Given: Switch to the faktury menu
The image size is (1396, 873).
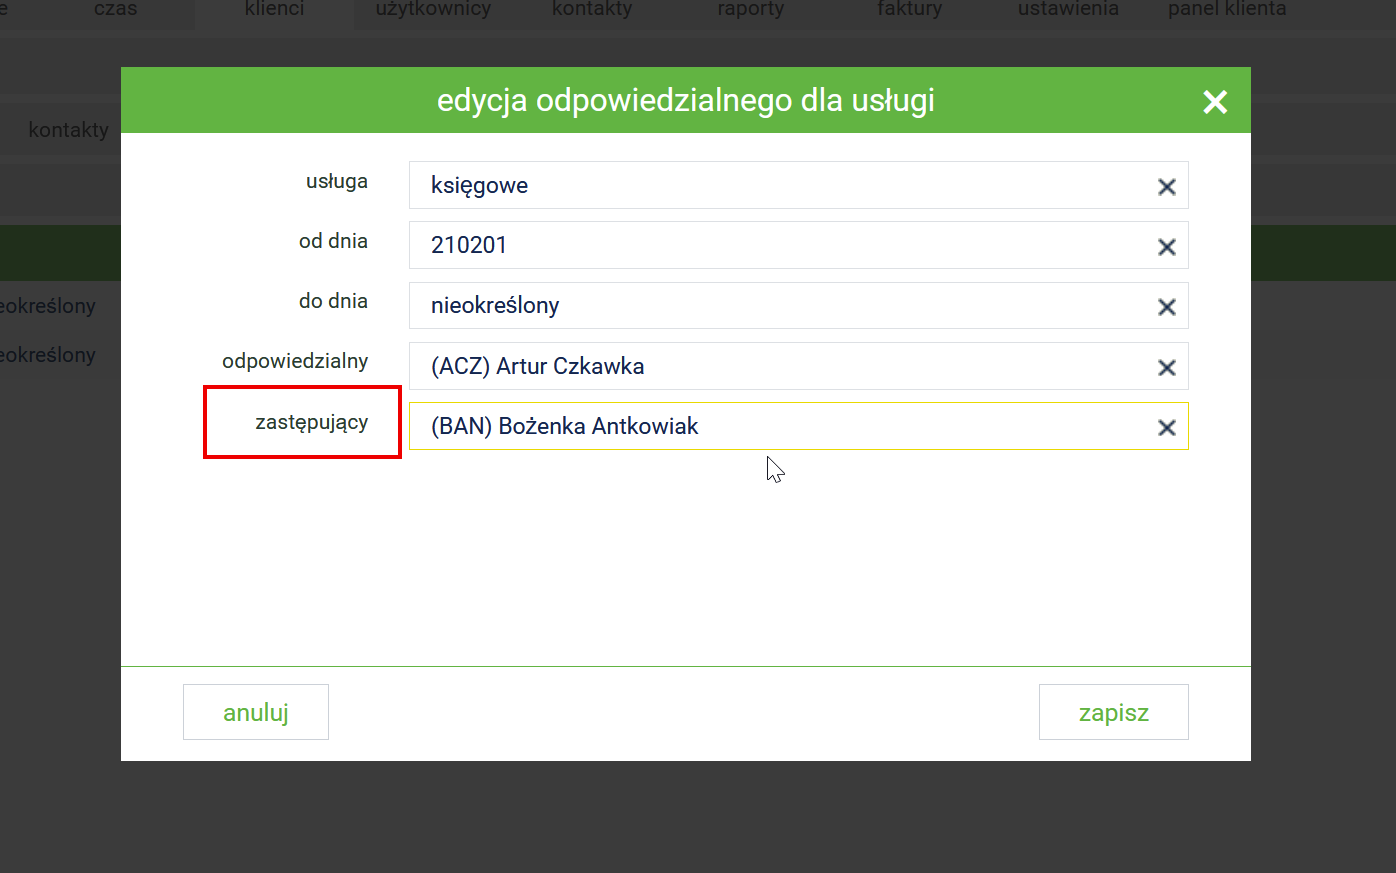Looking at the screenshot, I should tap(909, 10).
